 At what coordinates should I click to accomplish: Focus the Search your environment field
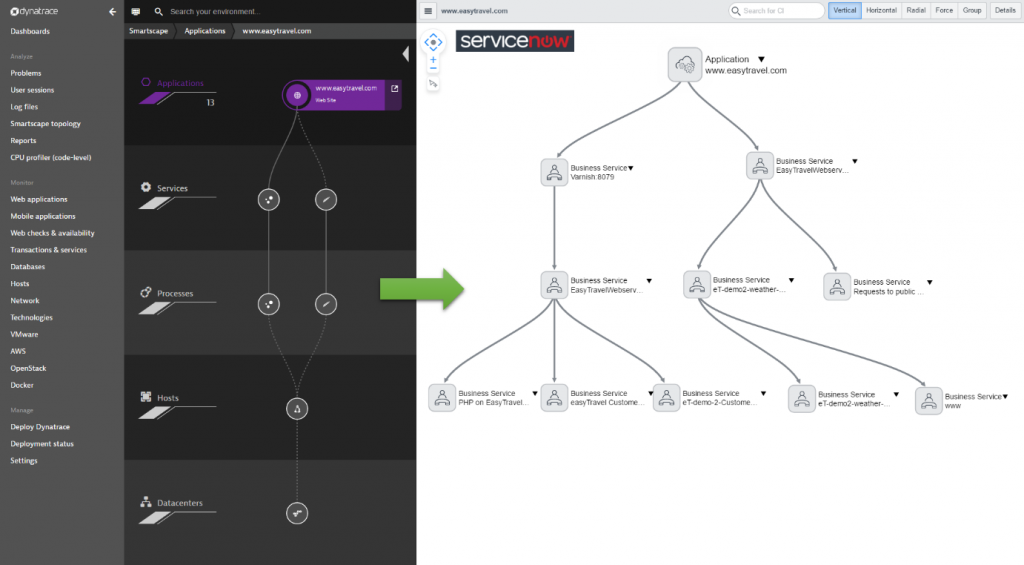coord(216,12)
